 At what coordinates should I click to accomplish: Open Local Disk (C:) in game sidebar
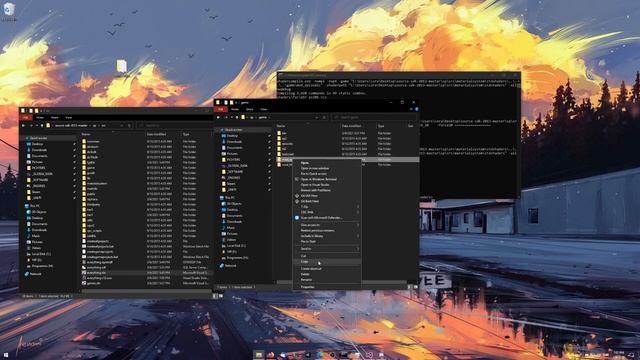[236, 246]
